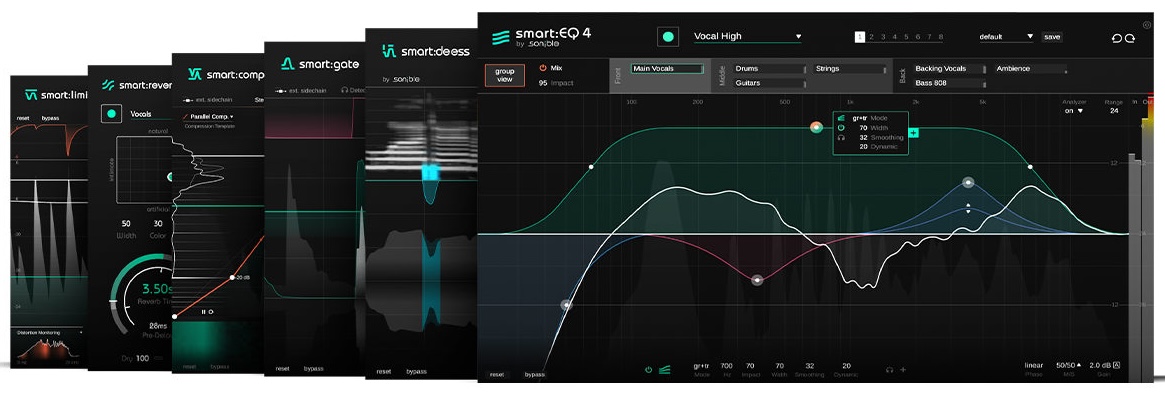Screen dimensions: 1165x394
Task: Click the smart:EQ 4 three-wave logo icon
Action: pos(502,37)
